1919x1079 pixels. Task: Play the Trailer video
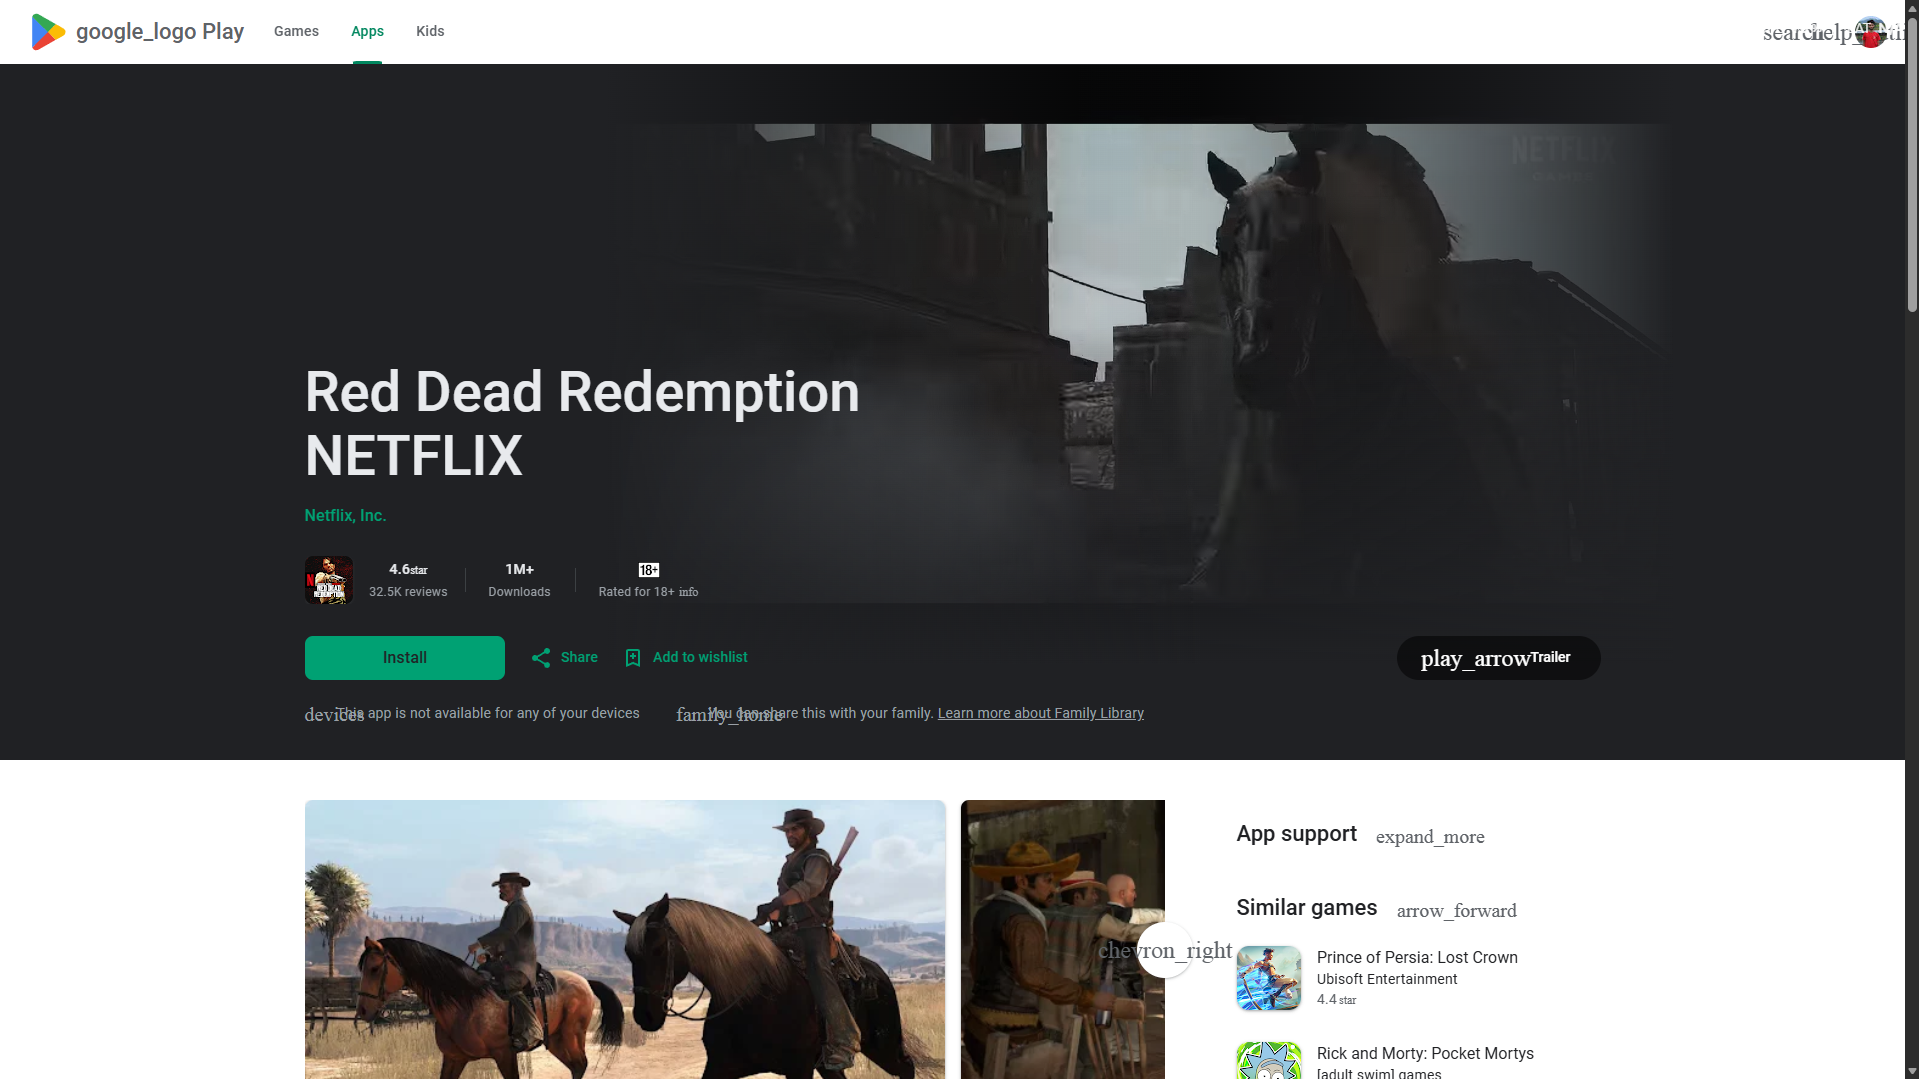[1498, 658]
